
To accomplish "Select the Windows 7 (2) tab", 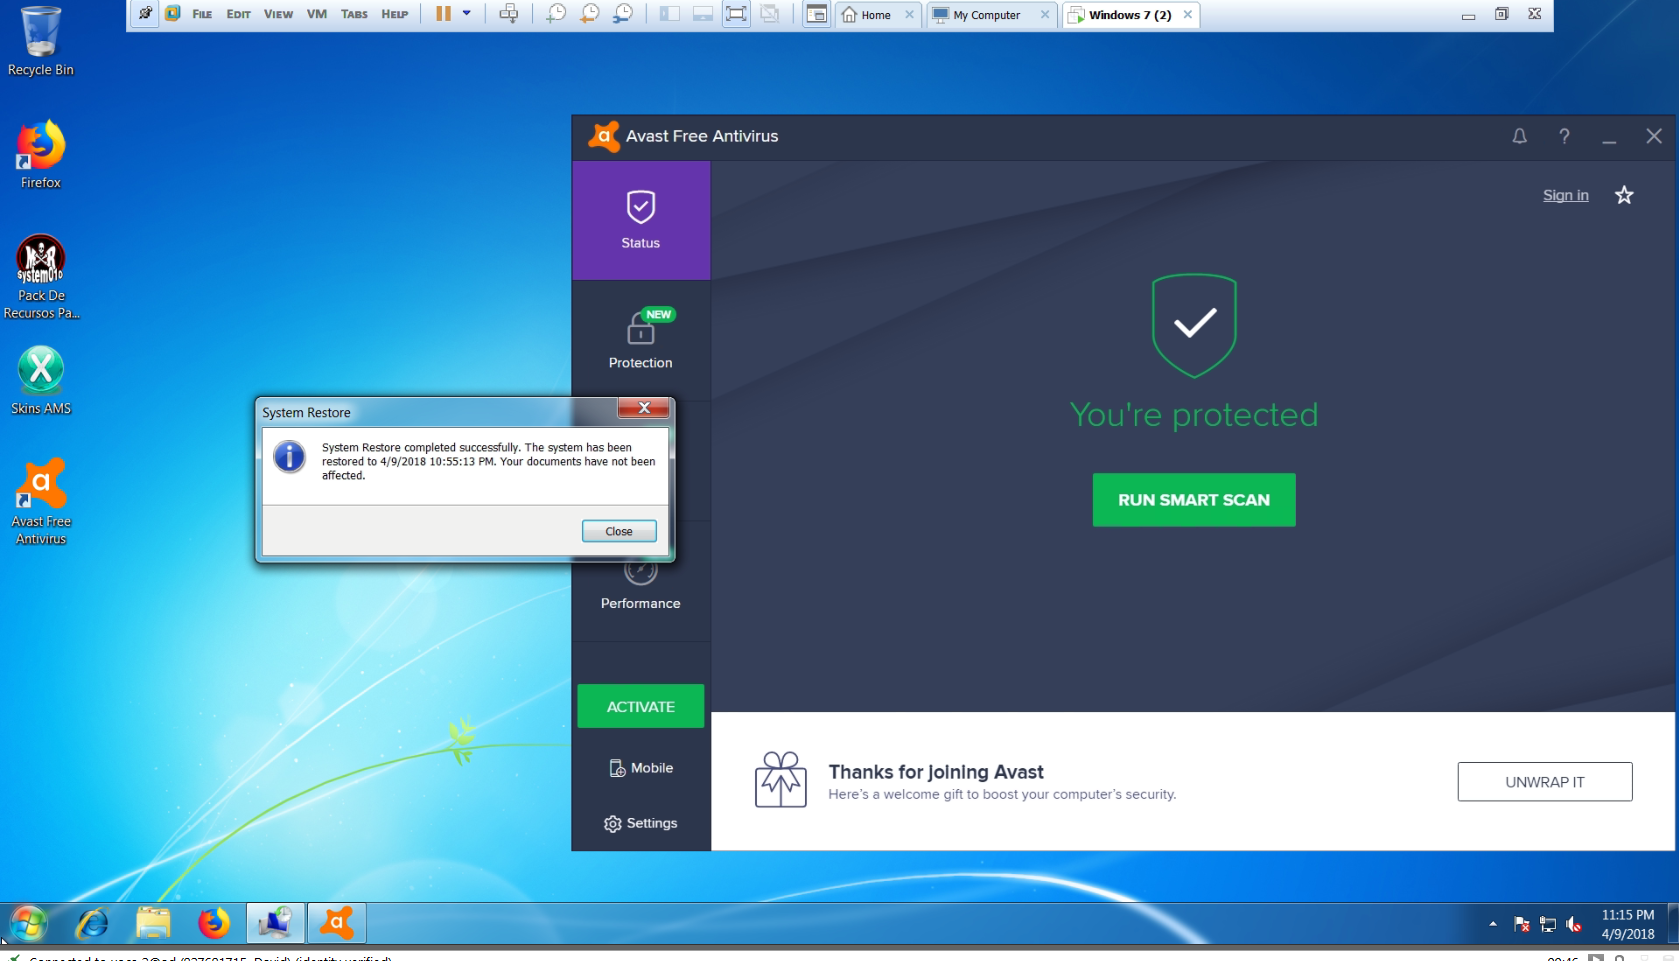I will point(1131,15).
